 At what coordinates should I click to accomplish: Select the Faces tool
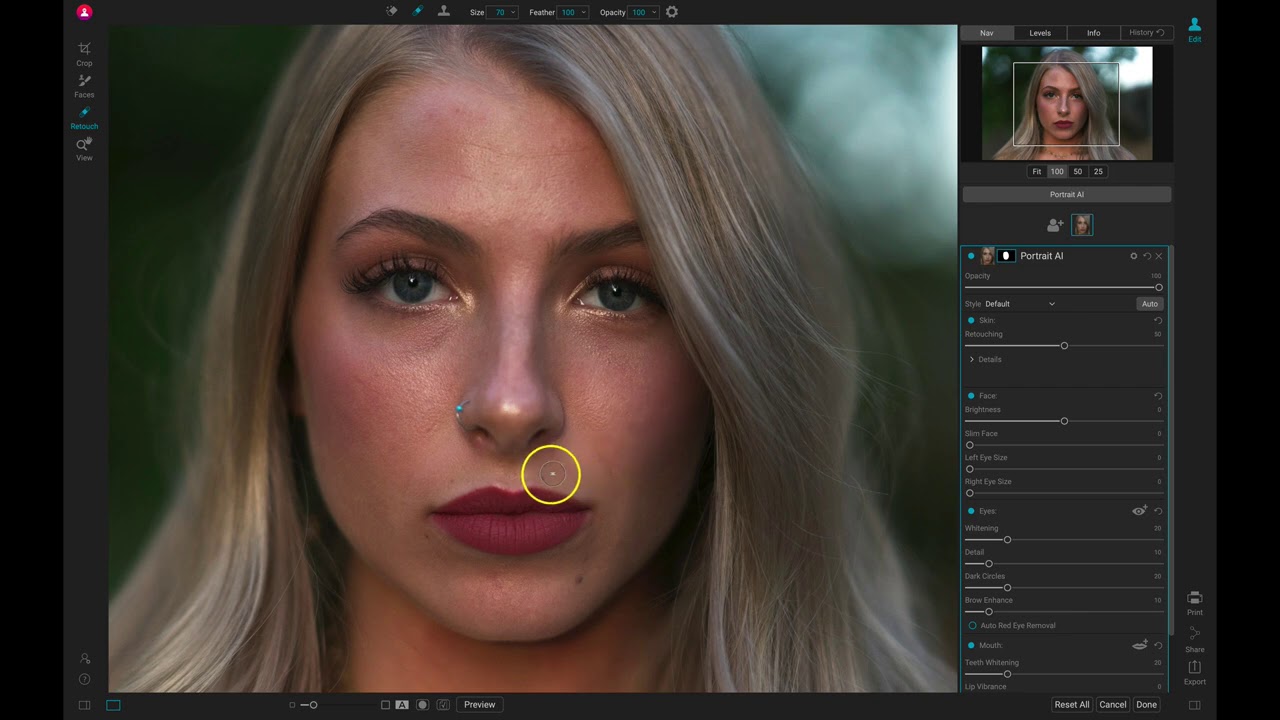tap(84, 86)
